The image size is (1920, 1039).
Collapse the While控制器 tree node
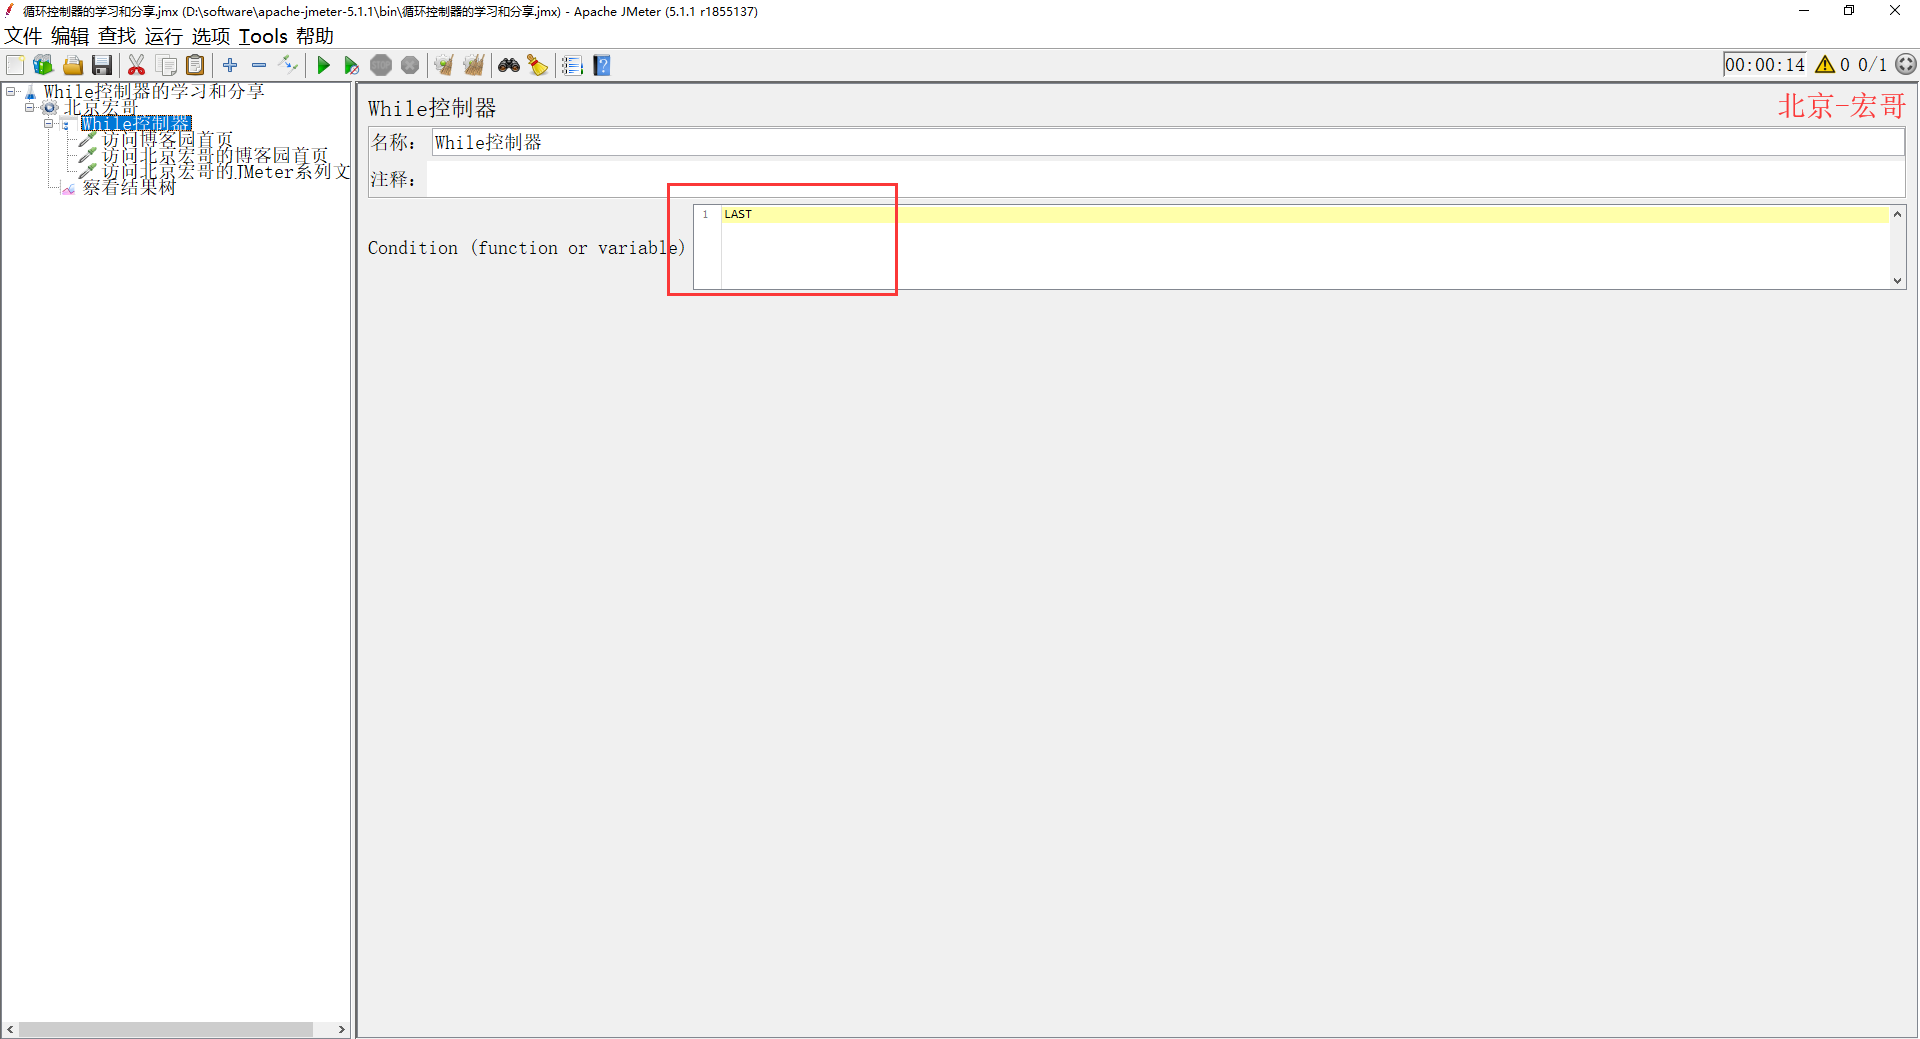click(x=48, y=123)
